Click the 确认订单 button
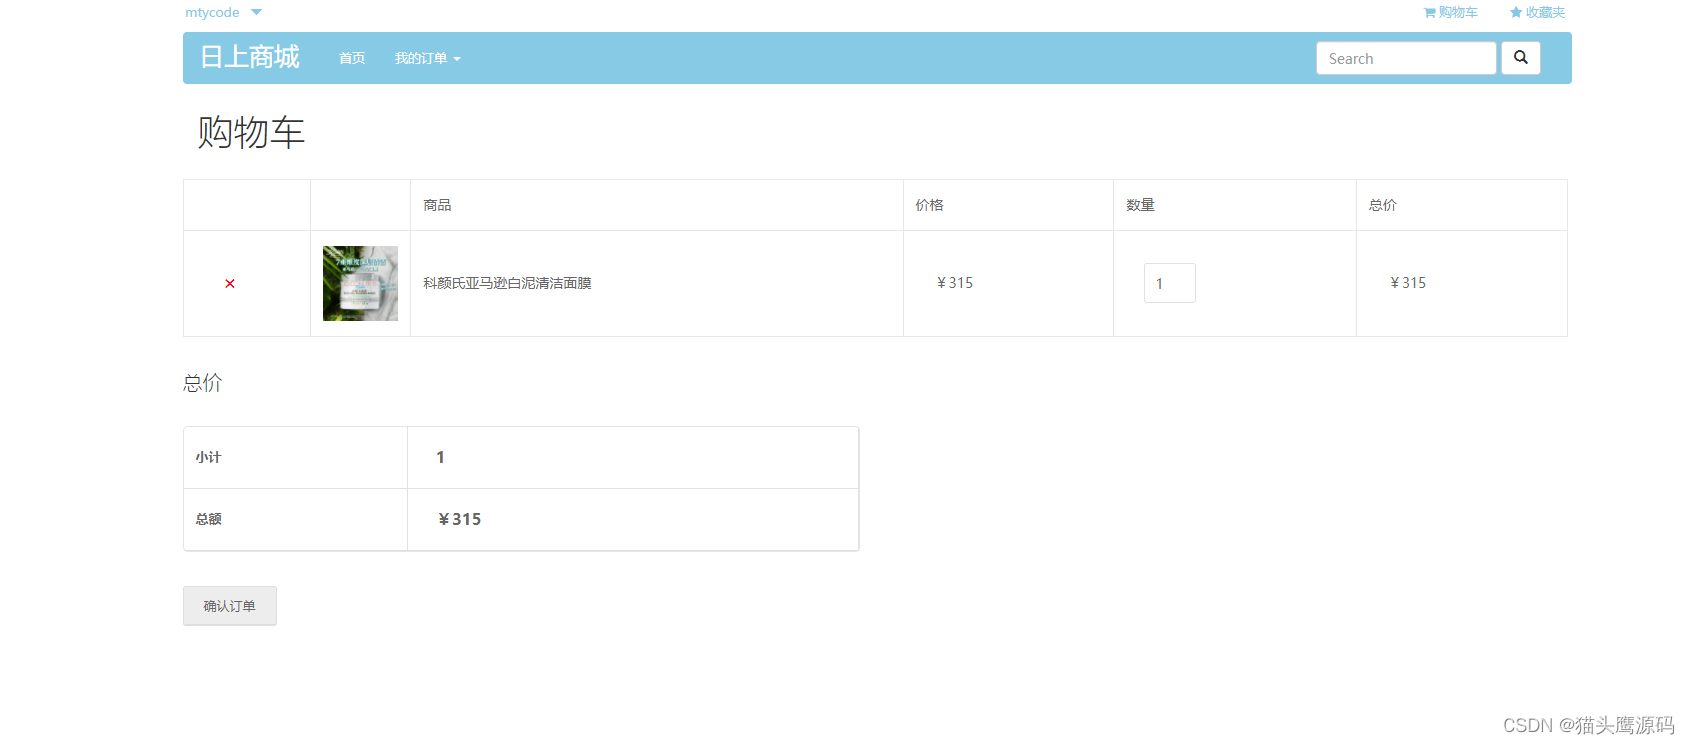Viewport: 1689px width, 744px height. pyautogui.click(x=230, y=606)
